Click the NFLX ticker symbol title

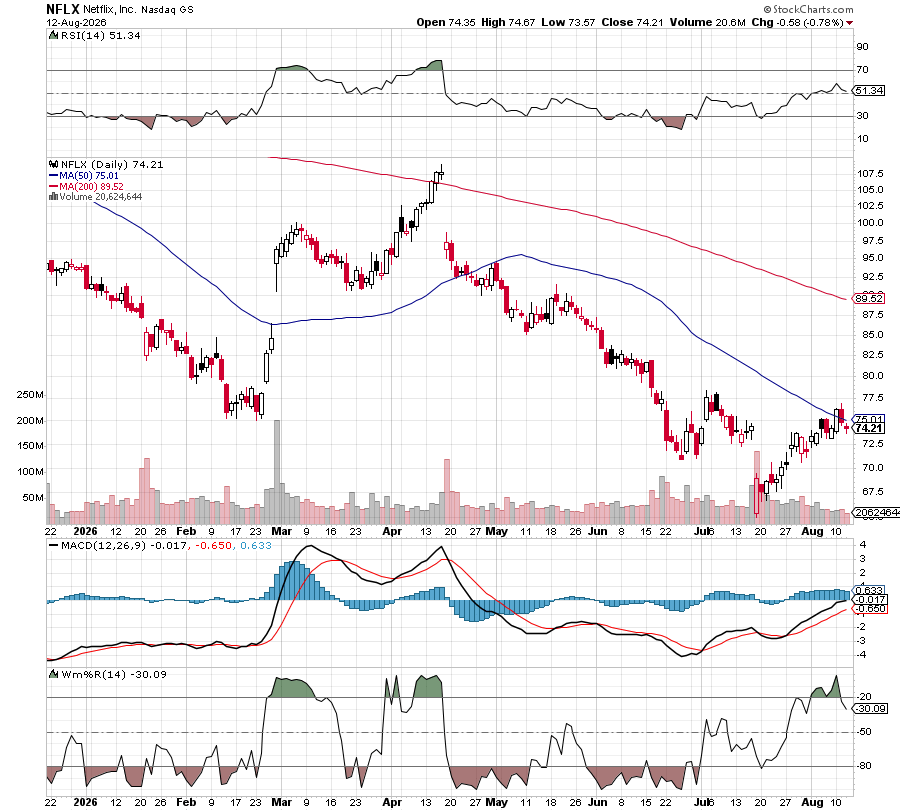tap(63, 9)
